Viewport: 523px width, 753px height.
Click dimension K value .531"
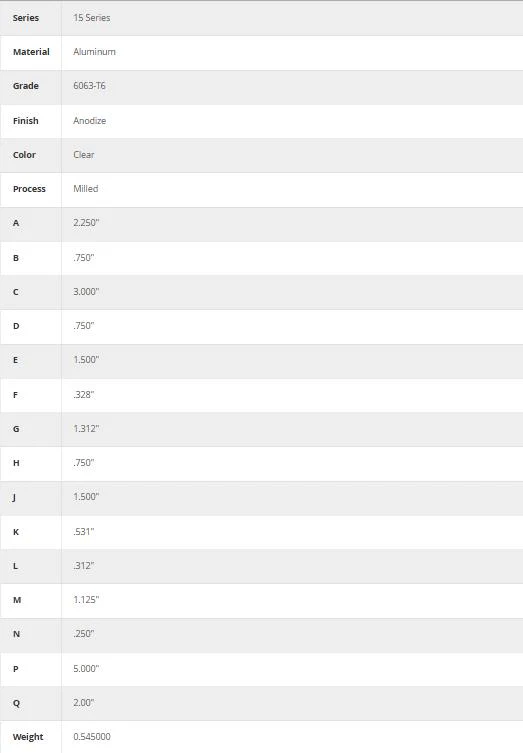coord(84,532)
